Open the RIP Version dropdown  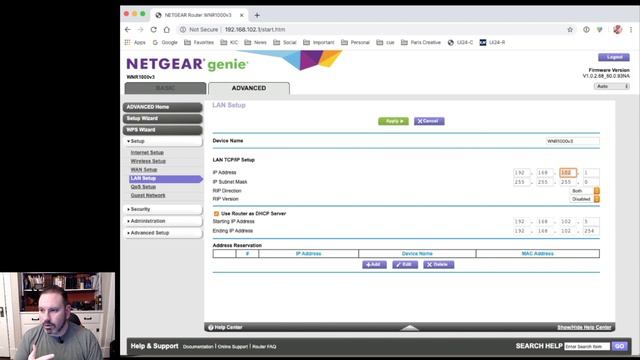[x=585, y=199]
